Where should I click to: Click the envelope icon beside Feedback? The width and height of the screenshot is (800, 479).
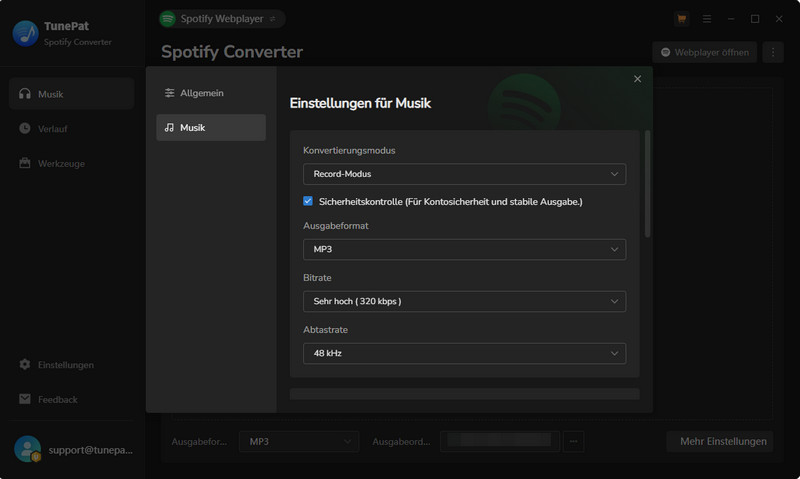coord(24,399)
